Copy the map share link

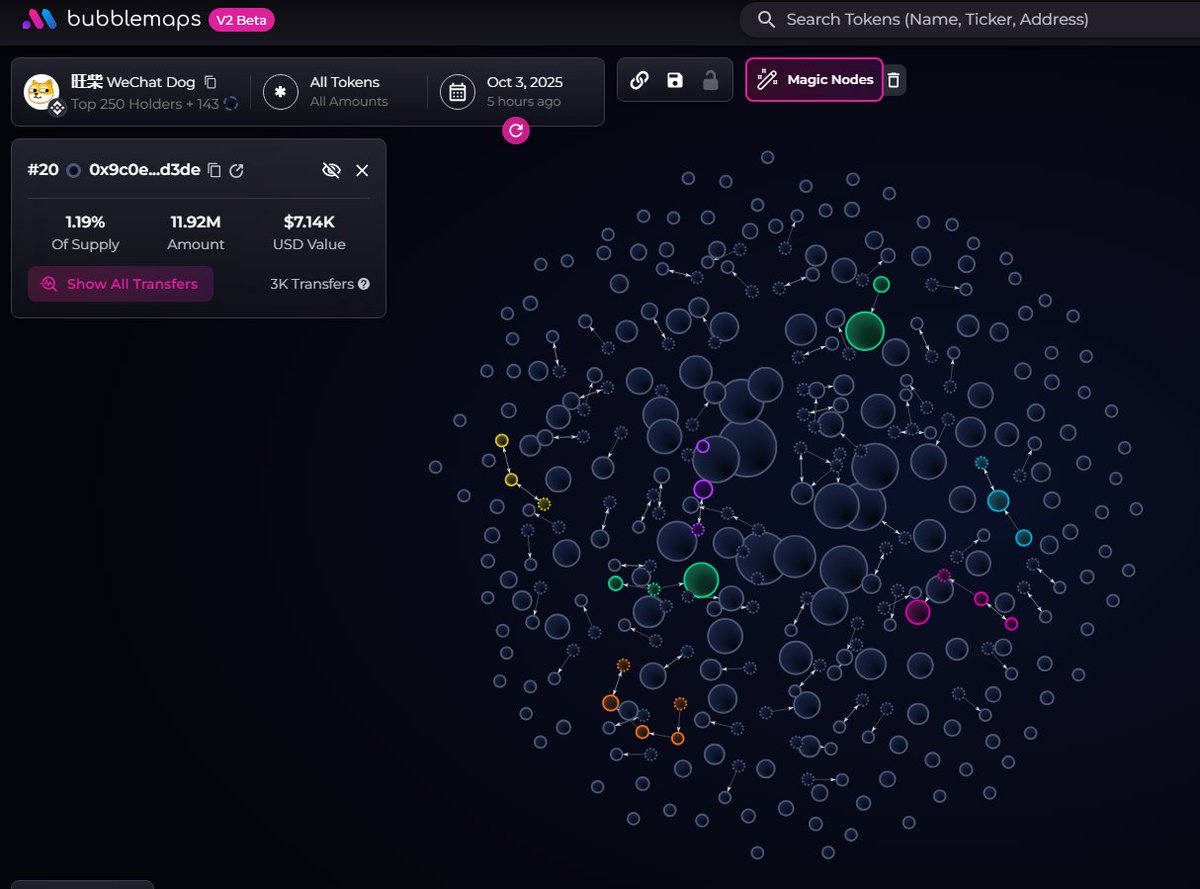point(640,80)
